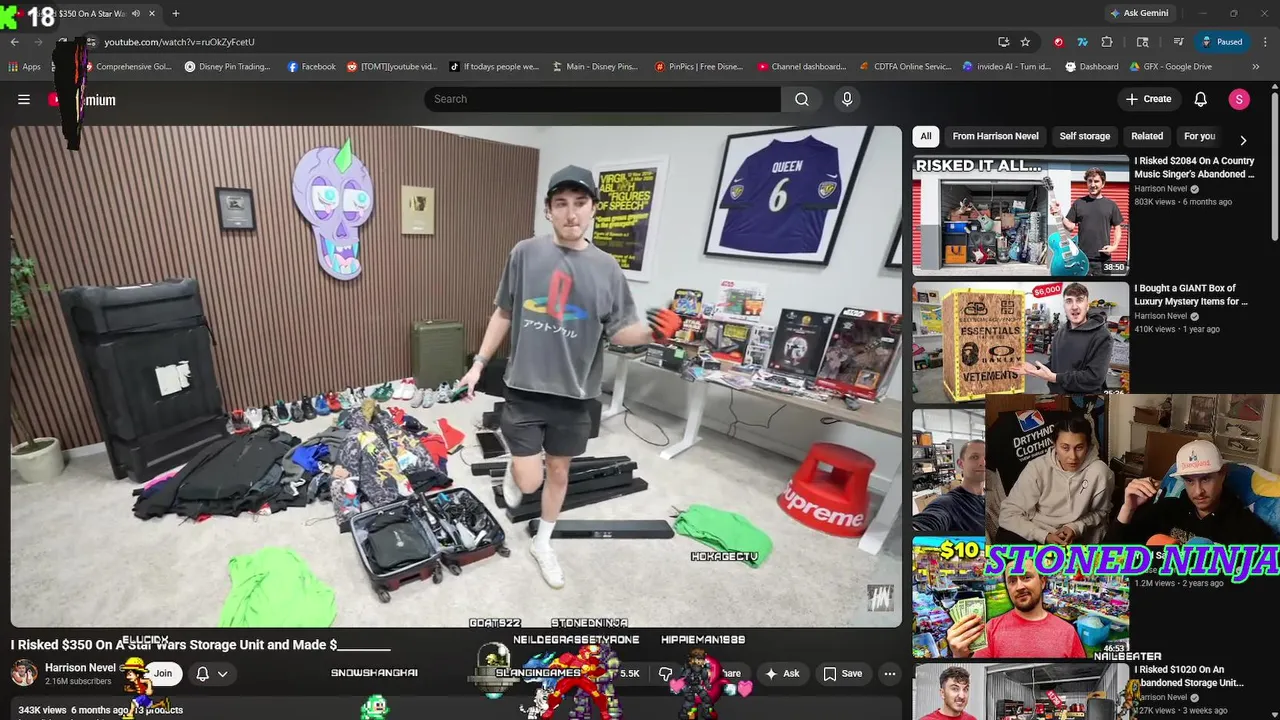Screen dimensions: 1280x720
Task: Click the Ask button below the video
Action: 782,674
